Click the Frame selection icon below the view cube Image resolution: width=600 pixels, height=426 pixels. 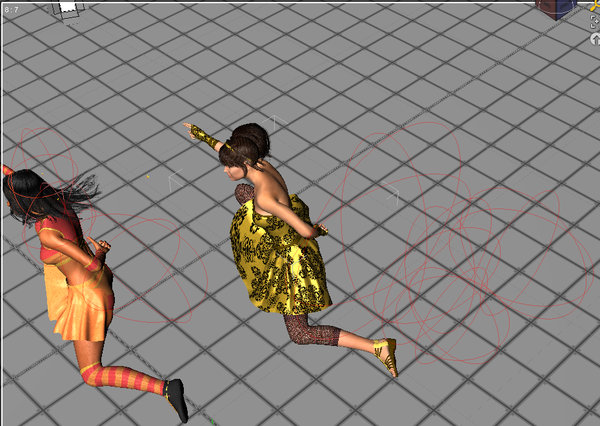[595, 22]
